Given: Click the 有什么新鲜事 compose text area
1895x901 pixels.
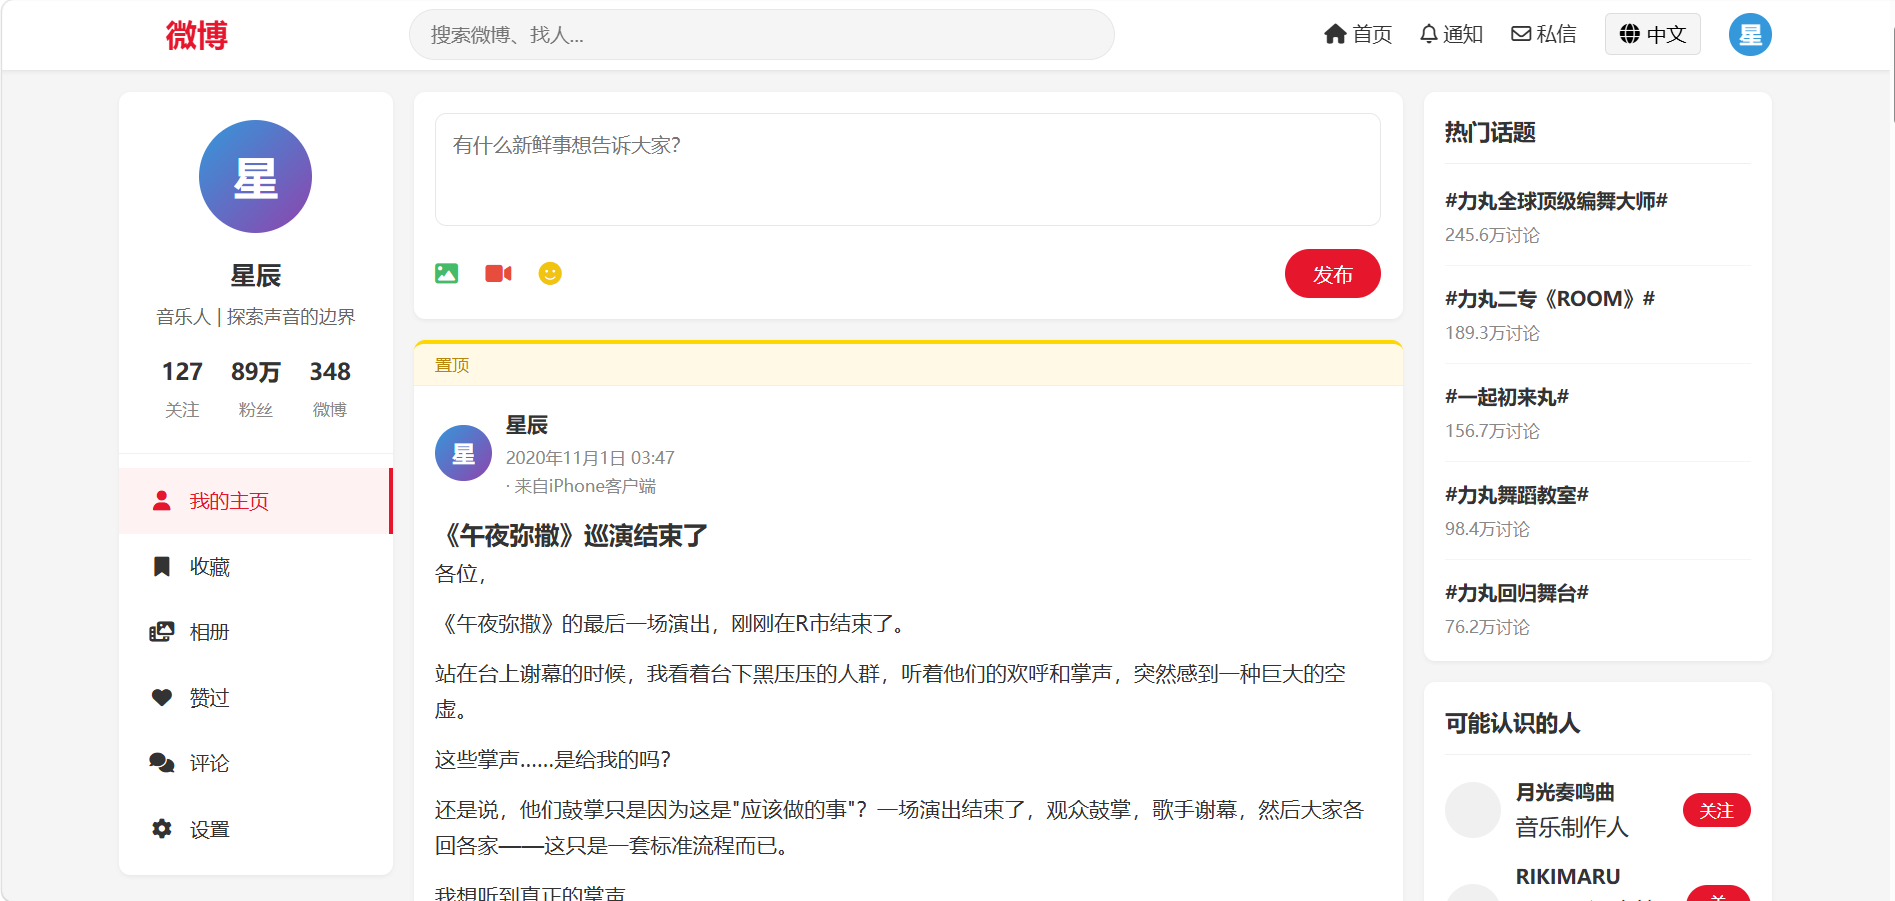Looking at the screenshot, I should click(x=907, y=170).
